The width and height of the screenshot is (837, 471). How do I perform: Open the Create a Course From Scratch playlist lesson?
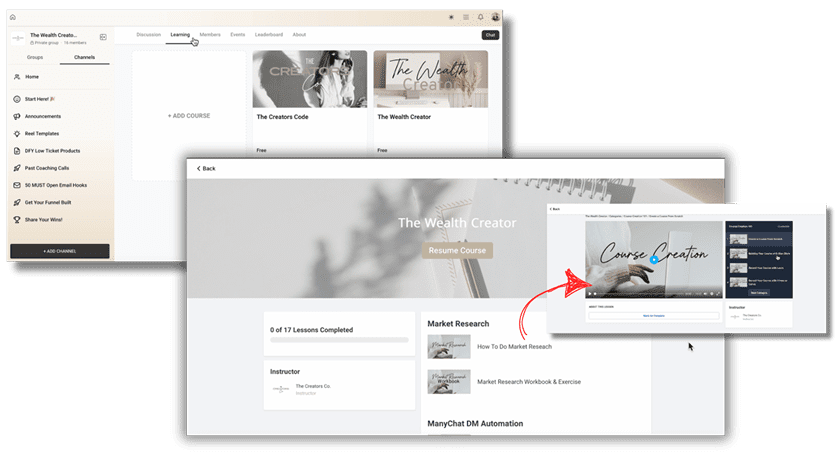coord(759,239)
